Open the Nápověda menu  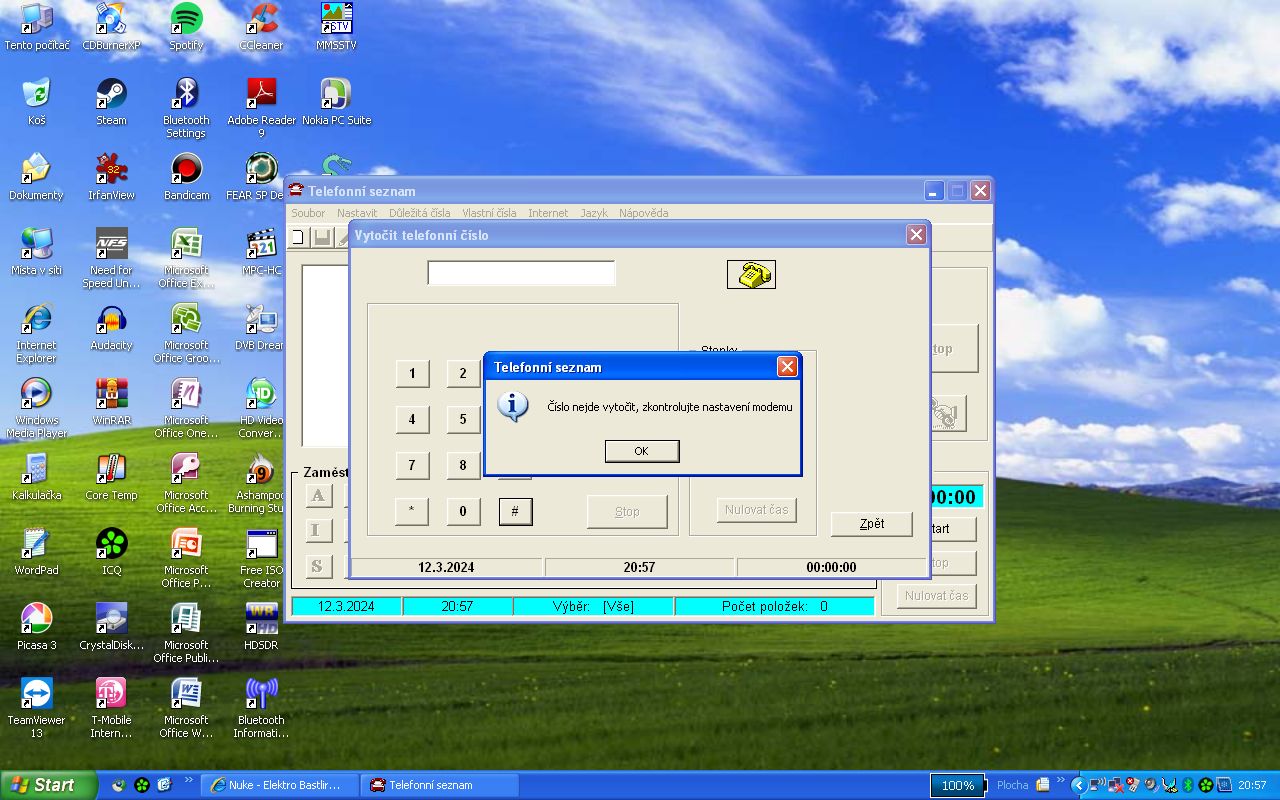tap(643, 213)
